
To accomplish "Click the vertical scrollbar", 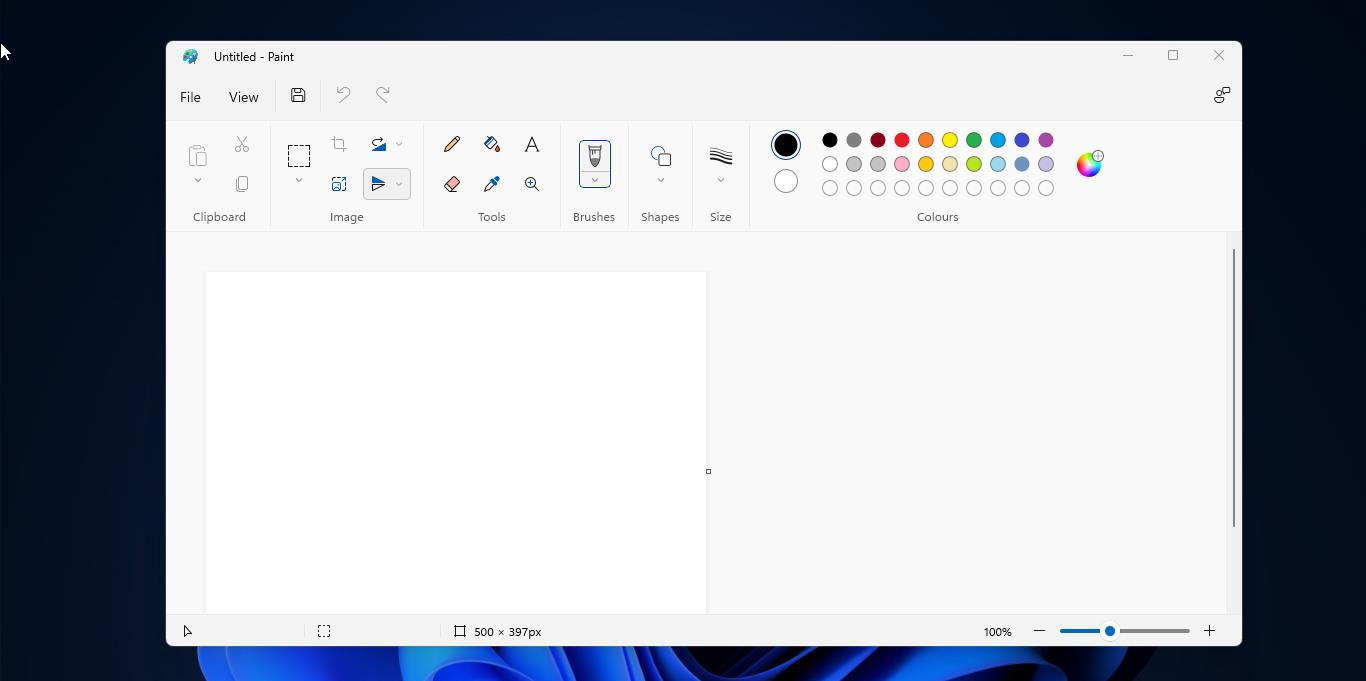I will (x=1234, y=388).
